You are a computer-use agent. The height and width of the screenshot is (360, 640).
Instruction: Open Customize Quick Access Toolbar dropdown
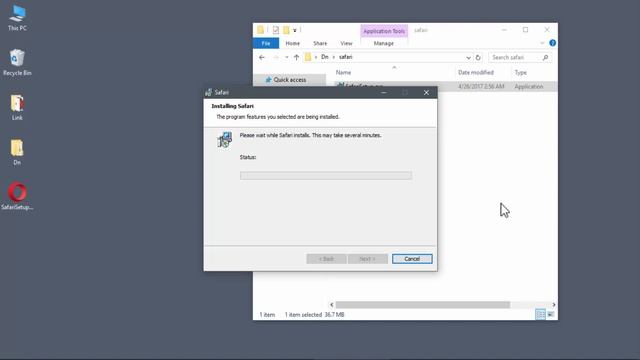295,30
